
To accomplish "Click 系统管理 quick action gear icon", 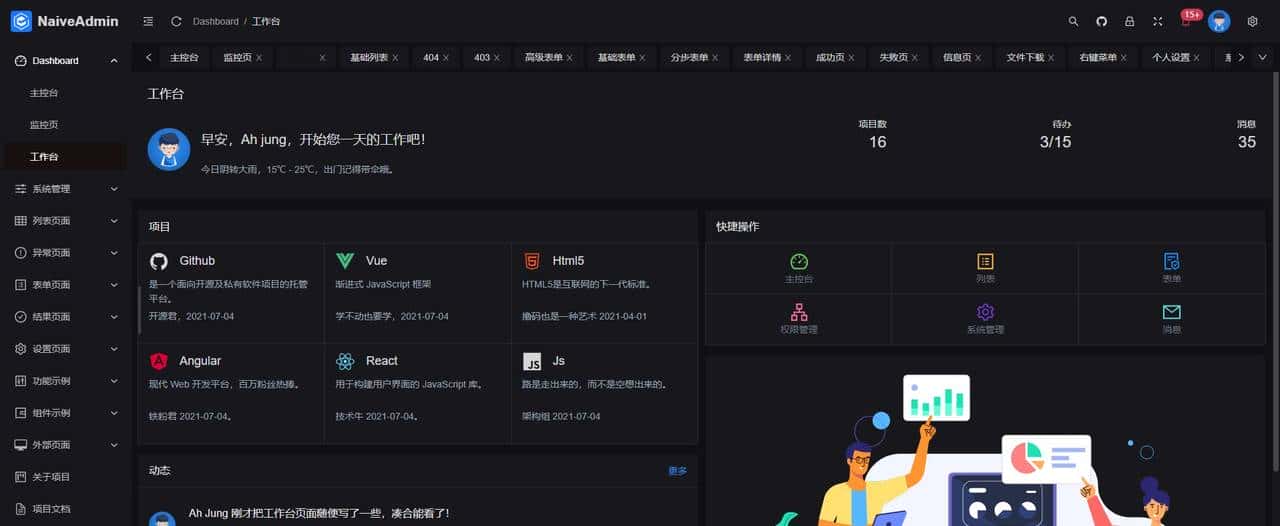I will point(985,311).
